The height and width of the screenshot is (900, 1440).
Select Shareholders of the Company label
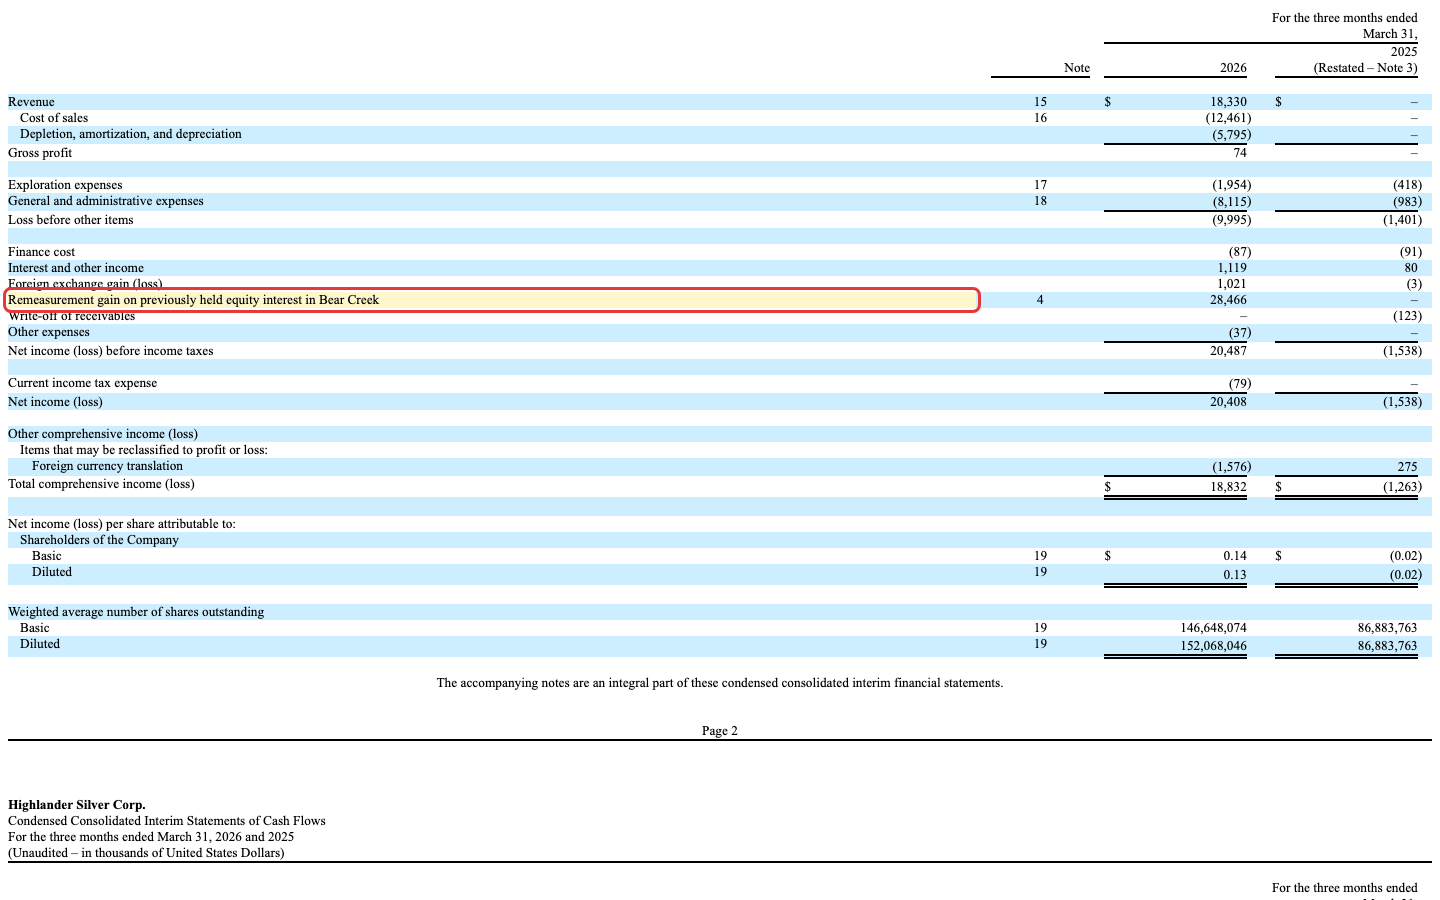click(x=99, y=540)
